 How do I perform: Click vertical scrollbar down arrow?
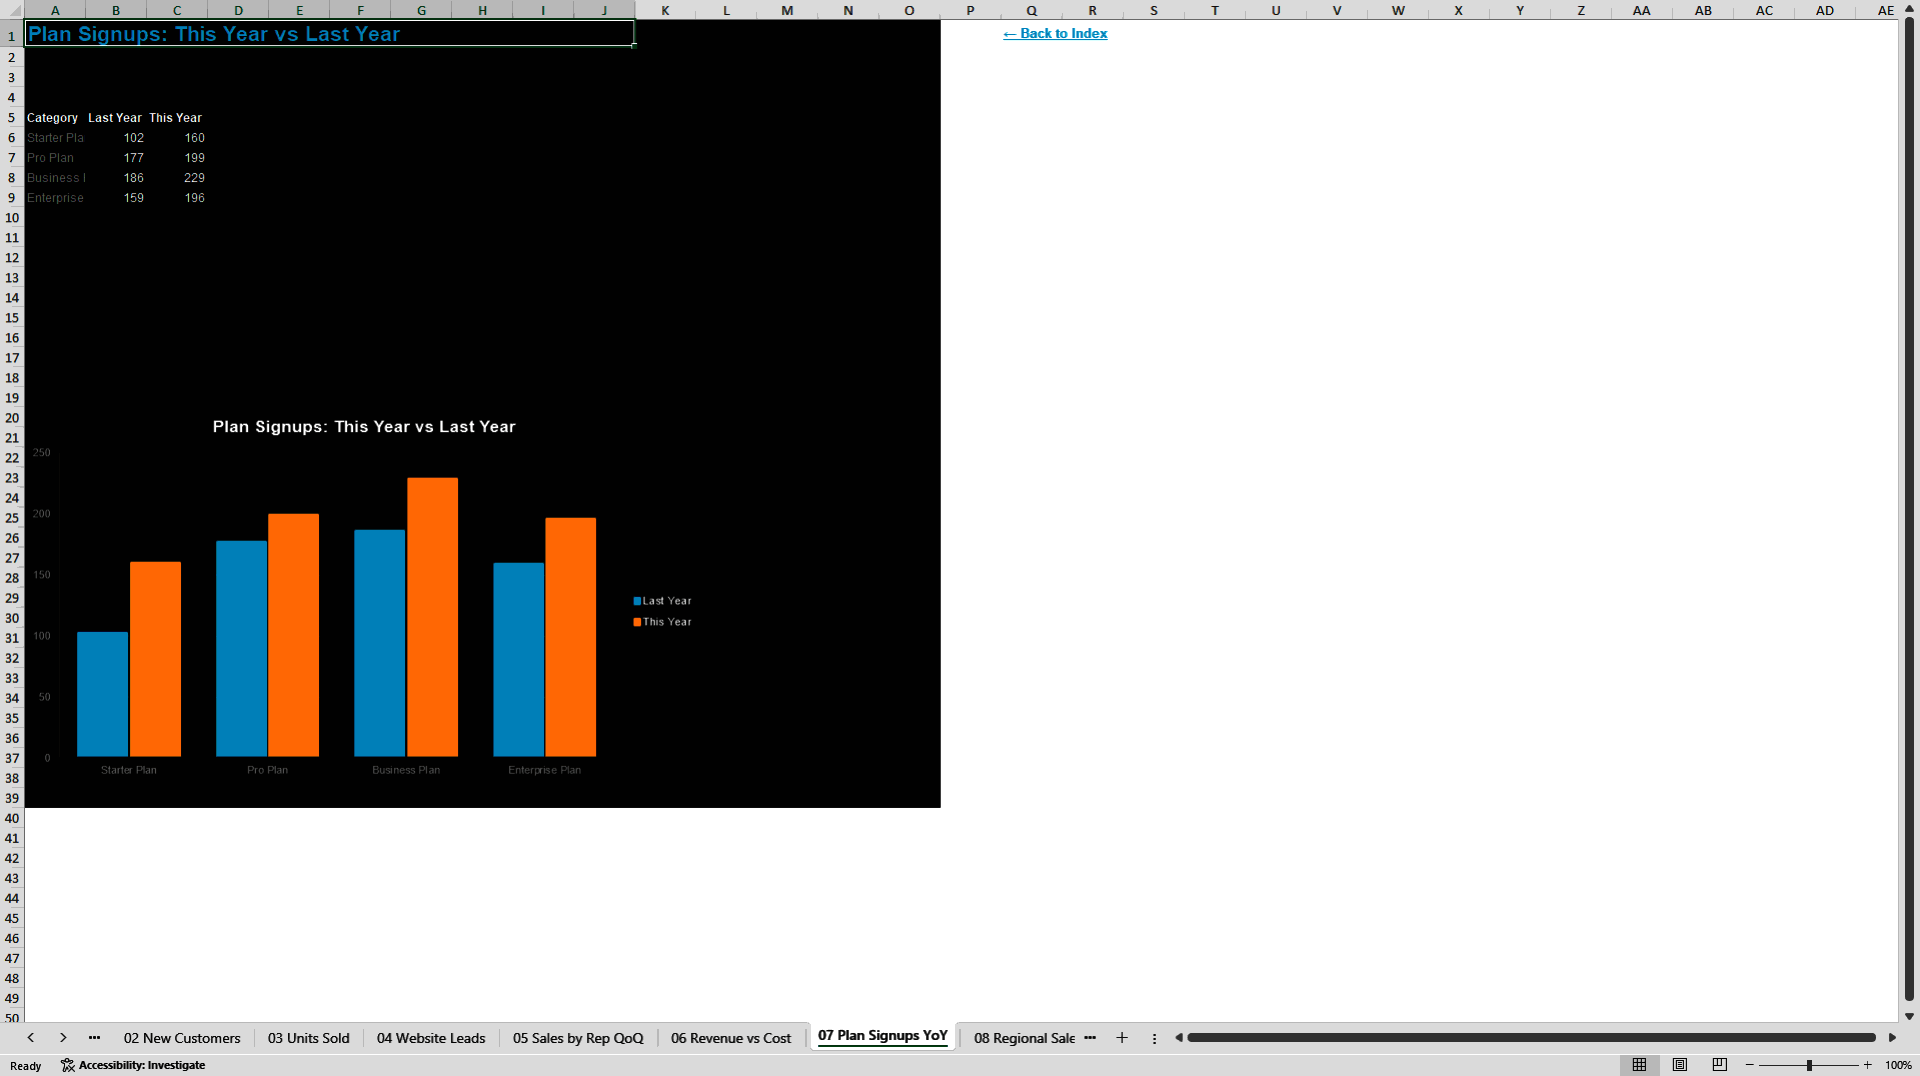coord(1909,1016)
